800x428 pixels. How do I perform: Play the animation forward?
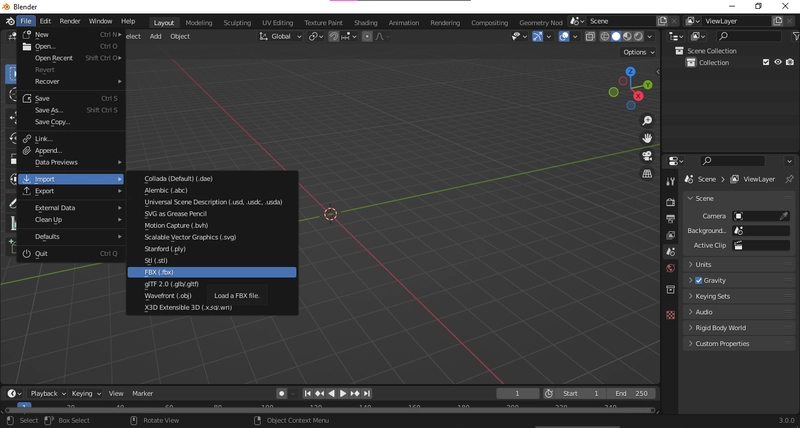[x=343, y=393]
